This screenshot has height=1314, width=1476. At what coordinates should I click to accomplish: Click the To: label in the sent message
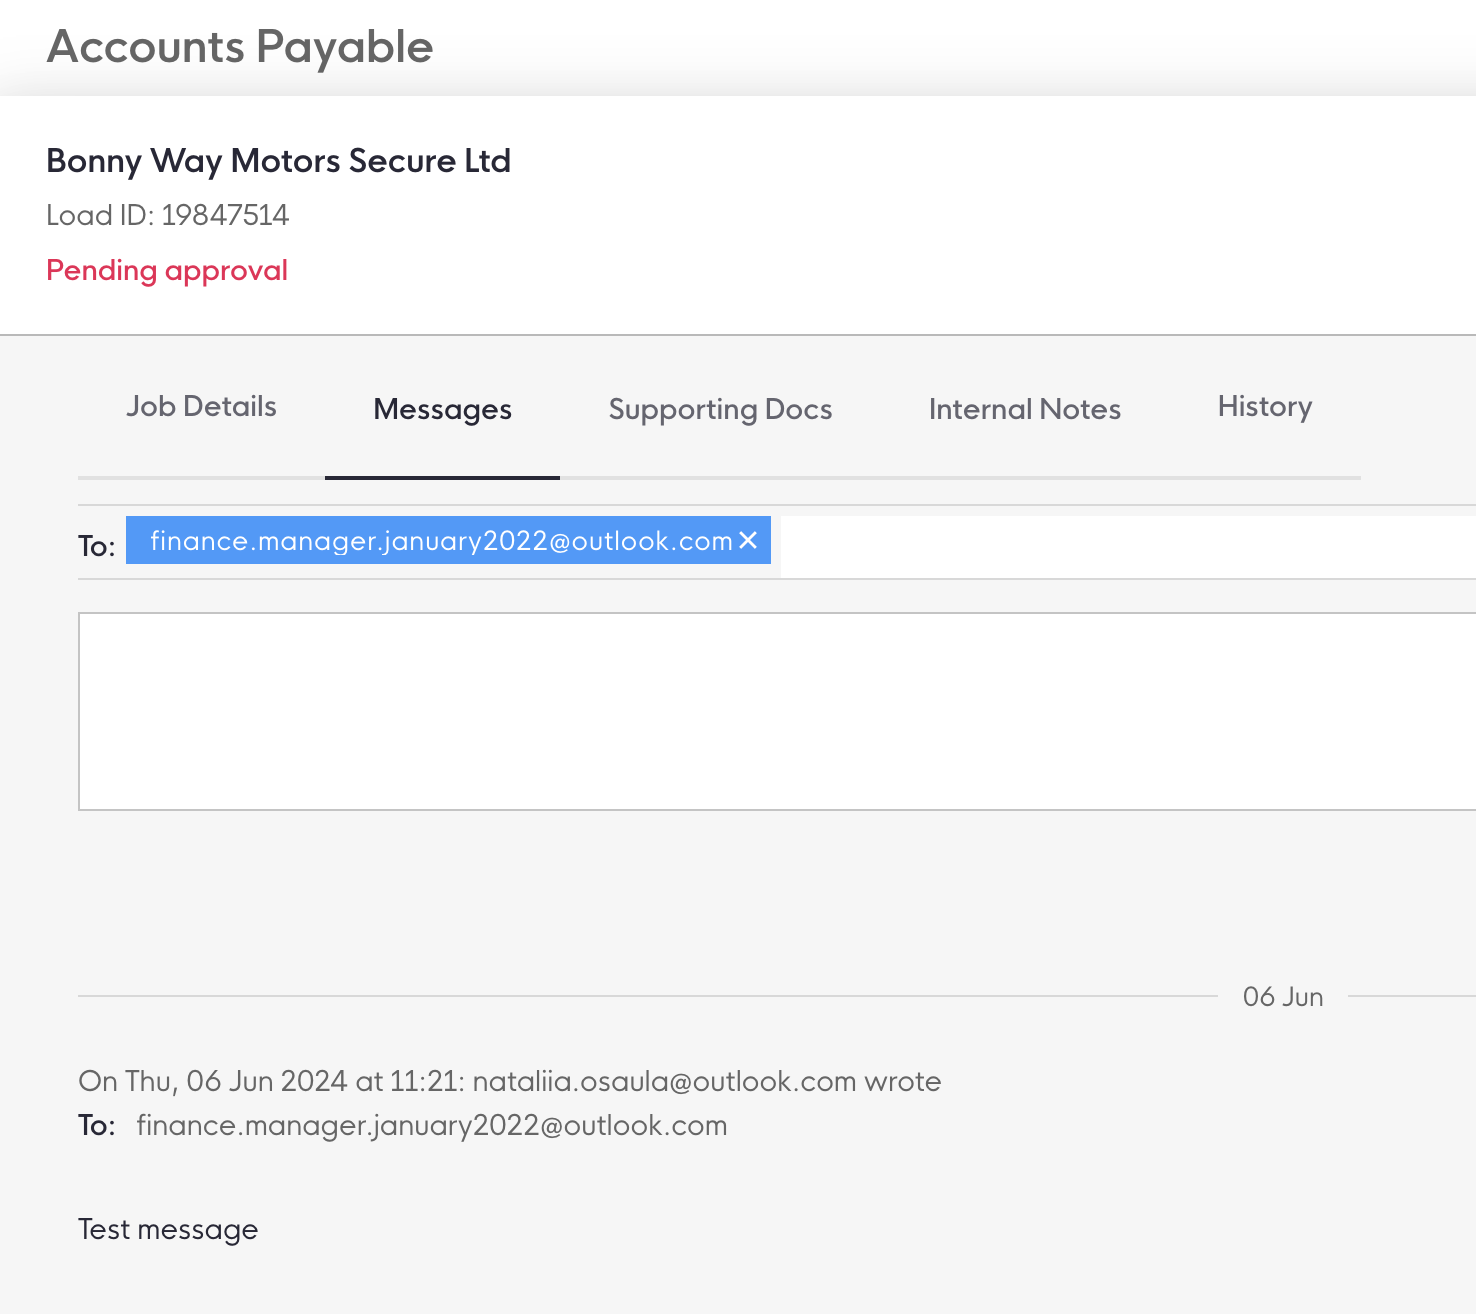click(x=96, y=1126)
